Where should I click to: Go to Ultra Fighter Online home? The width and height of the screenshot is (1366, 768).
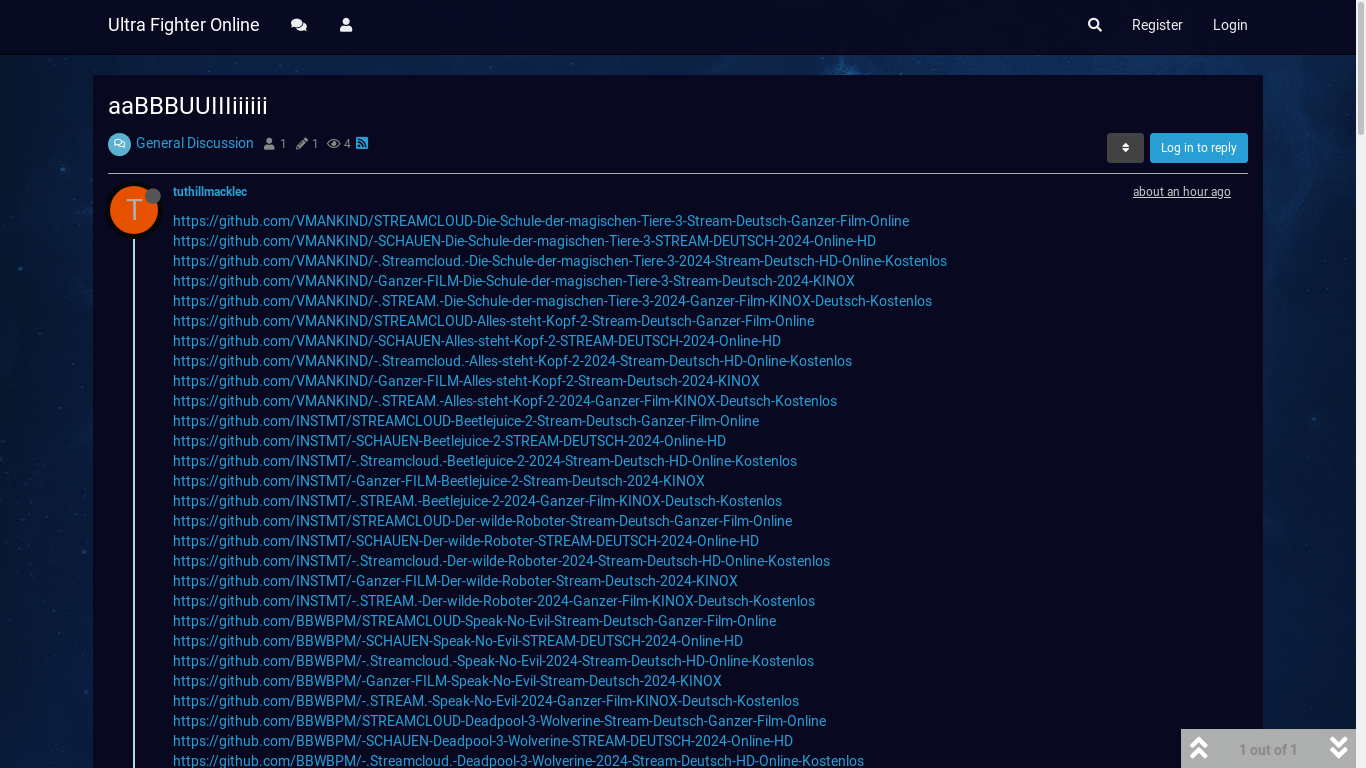[184, 25]
